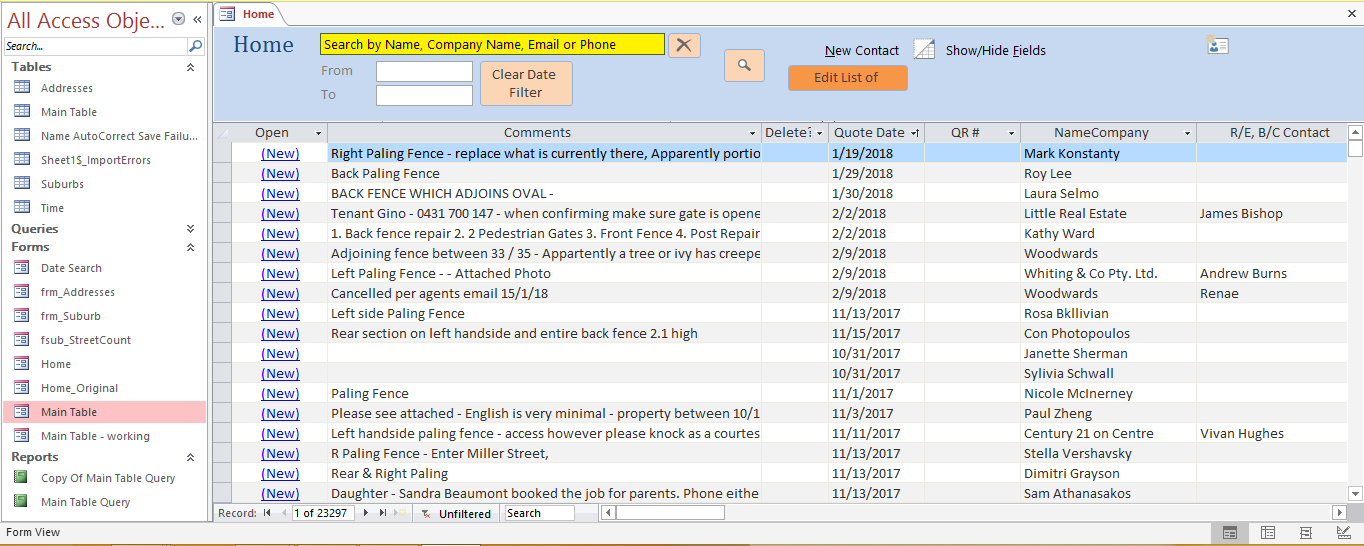
Task: Select the row selector for Kathy Ward
Action: (x=222, y=233)
